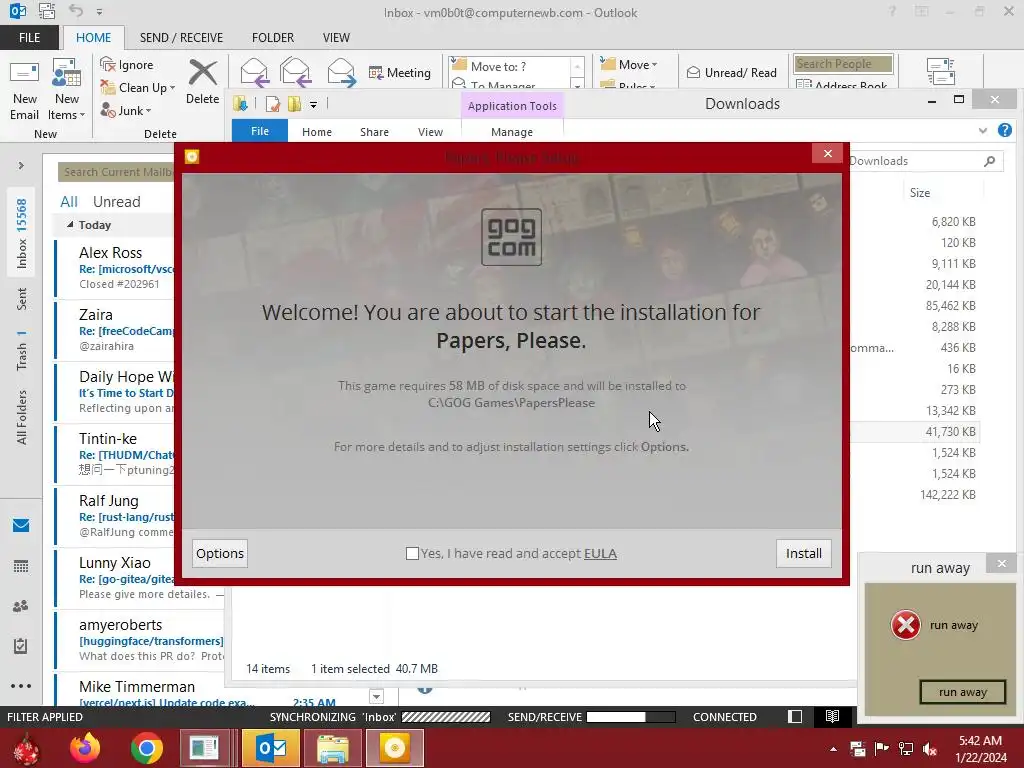The image size is (1024, 768).
Task: Click the Options button in GOG installer
Action: point(220,553)
